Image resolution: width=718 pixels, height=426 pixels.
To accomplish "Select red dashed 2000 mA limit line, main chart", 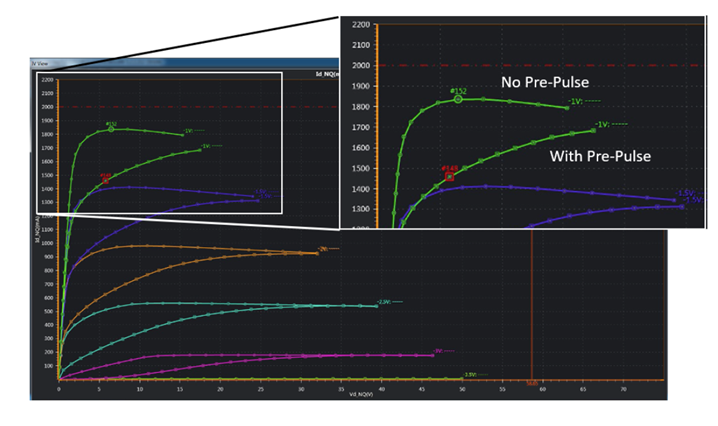I will click(198, 107).
